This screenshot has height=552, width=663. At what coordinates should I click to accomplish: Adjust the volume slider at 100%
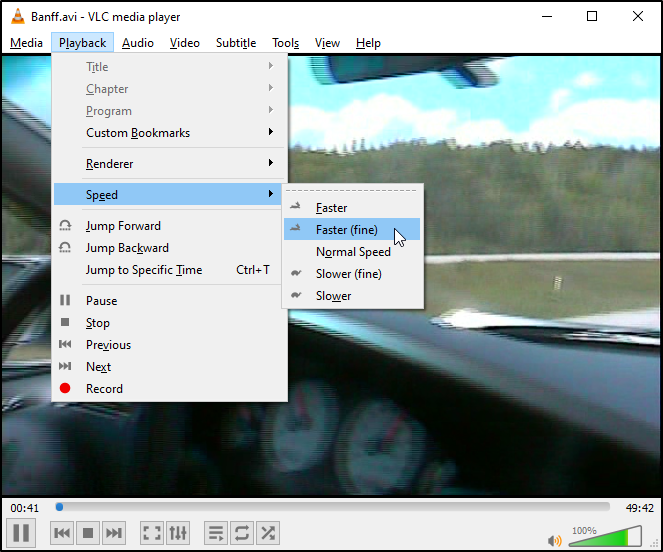(606, 536)
